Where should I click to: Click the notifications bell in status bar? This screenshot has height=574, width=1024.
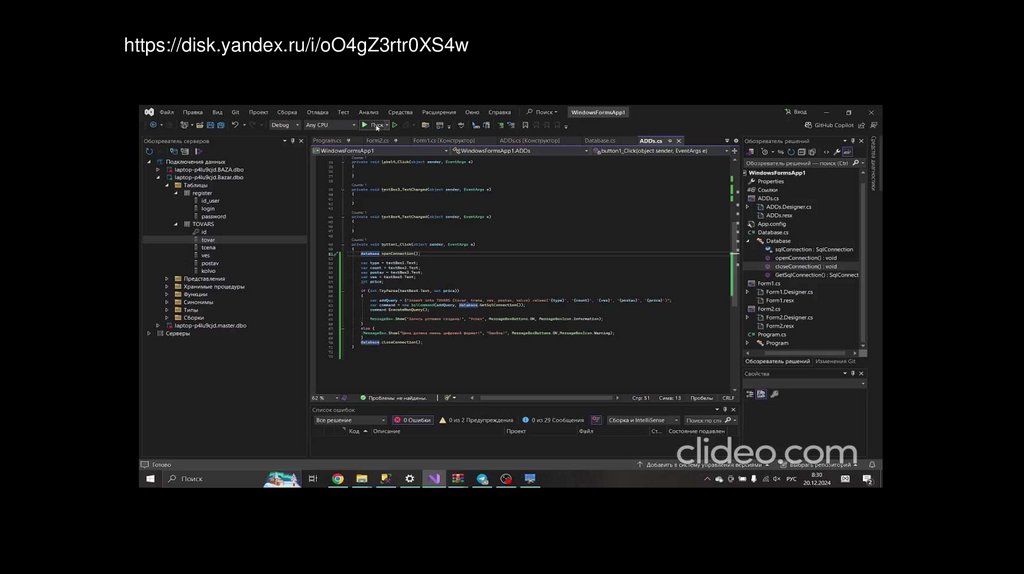(x=872, y=465)
